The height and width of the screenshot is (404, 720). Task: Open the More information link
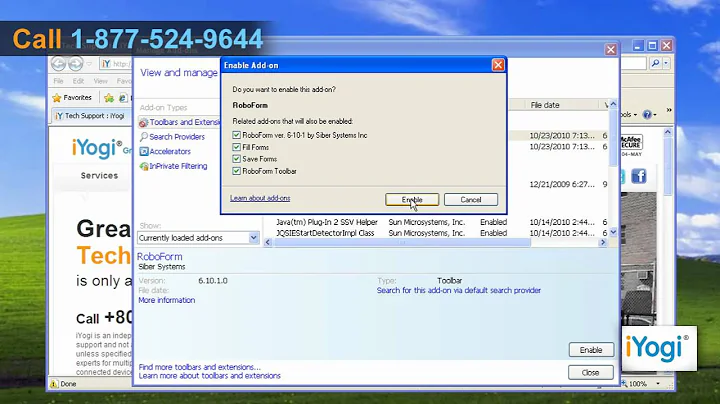pyautogui.click(x=167, y=300)
